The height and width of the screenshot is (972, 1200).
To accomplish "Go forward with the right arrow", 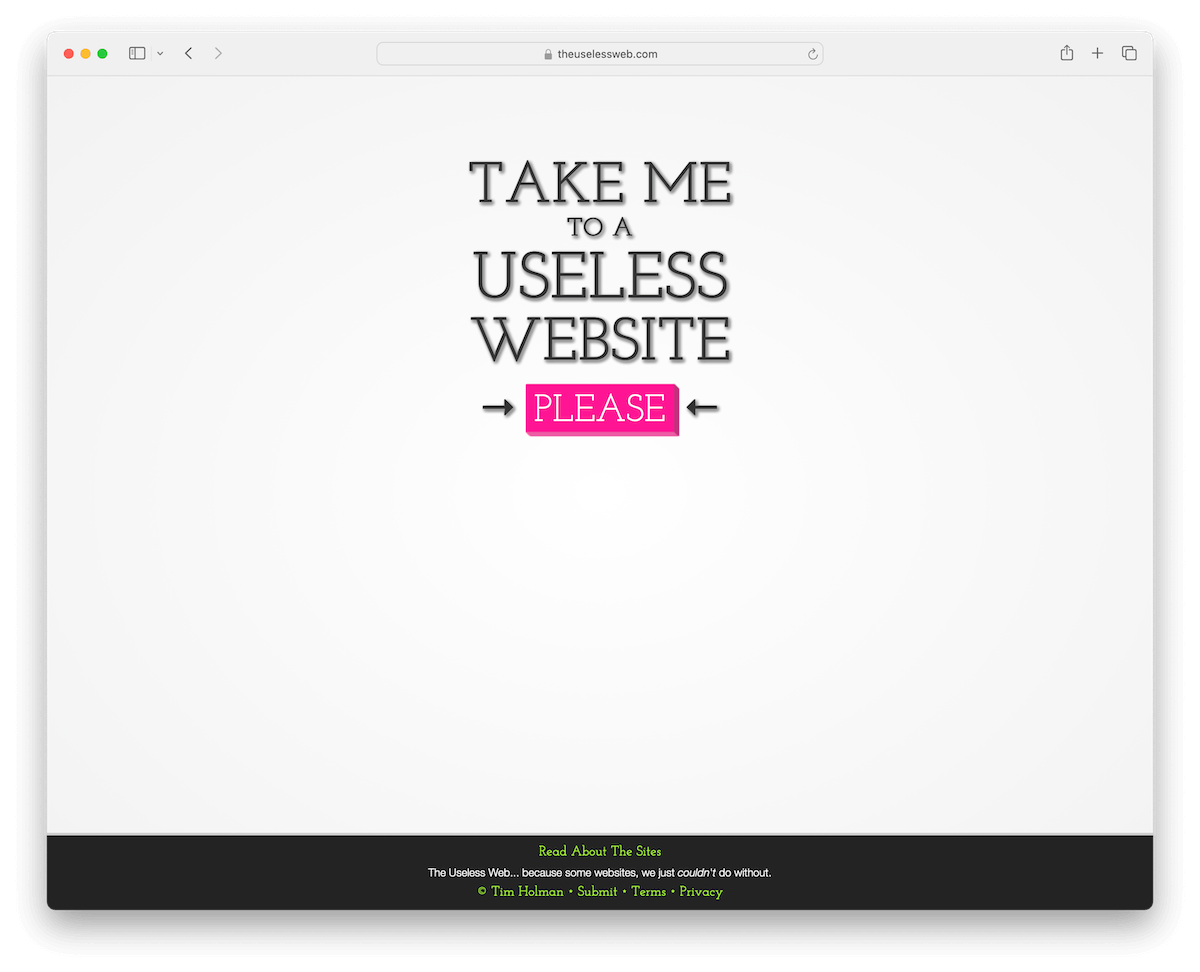I will (218, 53).
